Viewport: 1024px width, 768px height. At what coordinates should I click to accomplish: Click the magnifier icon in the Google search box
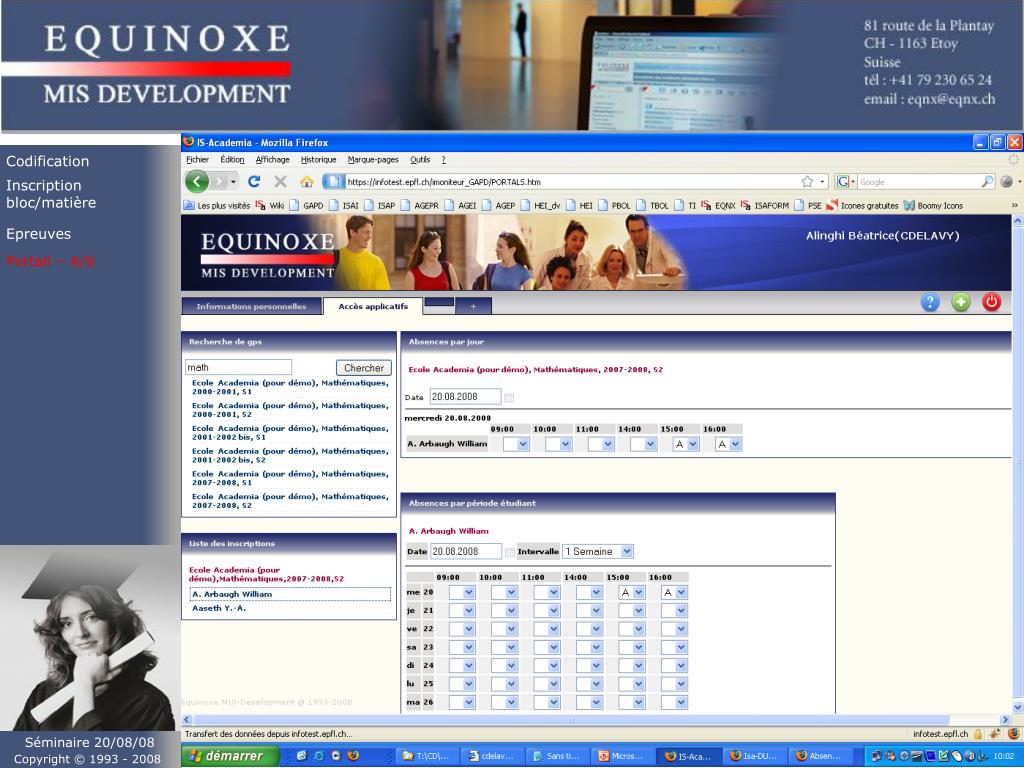(987, 182)
